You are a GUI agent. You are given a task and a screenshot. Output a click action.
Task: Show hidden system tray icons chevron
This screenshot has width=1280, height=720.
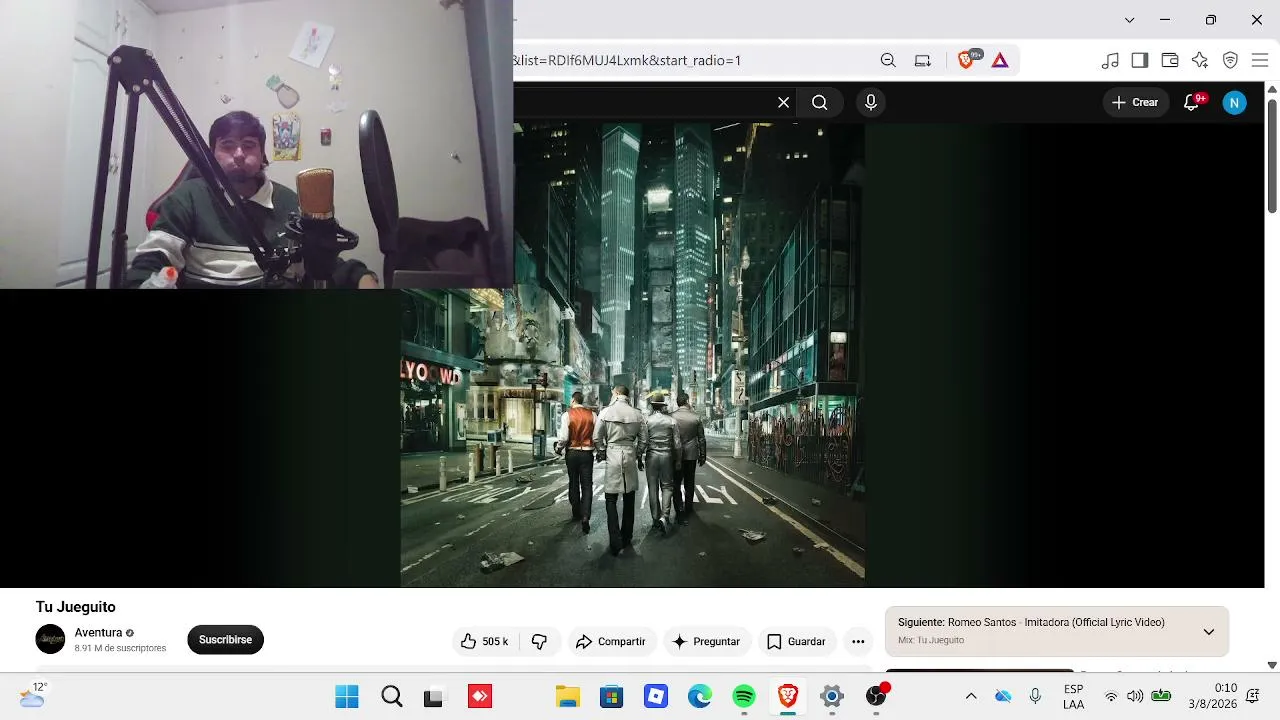tap(970, 696)
